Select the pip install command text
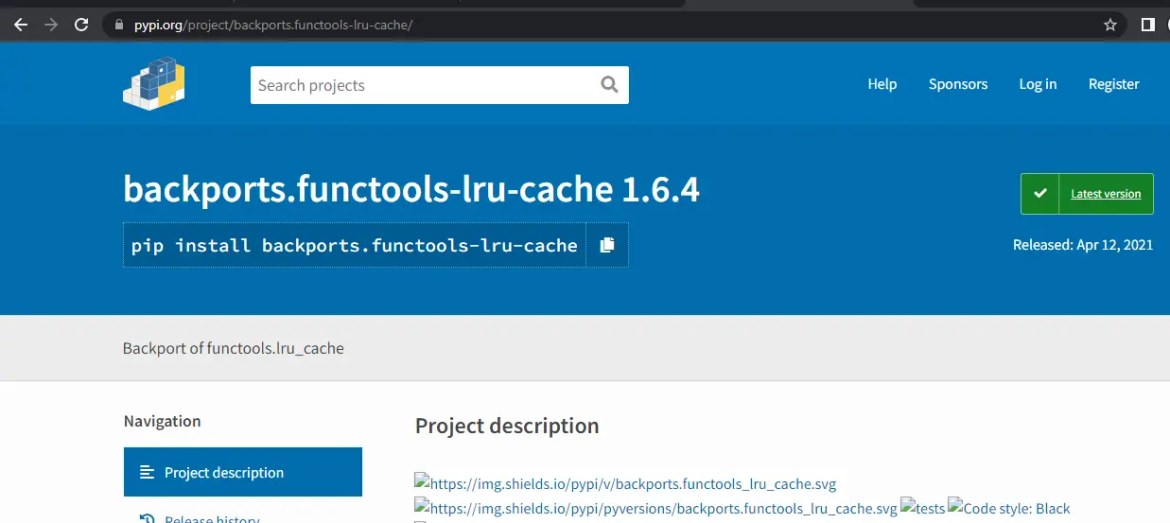 354,245
